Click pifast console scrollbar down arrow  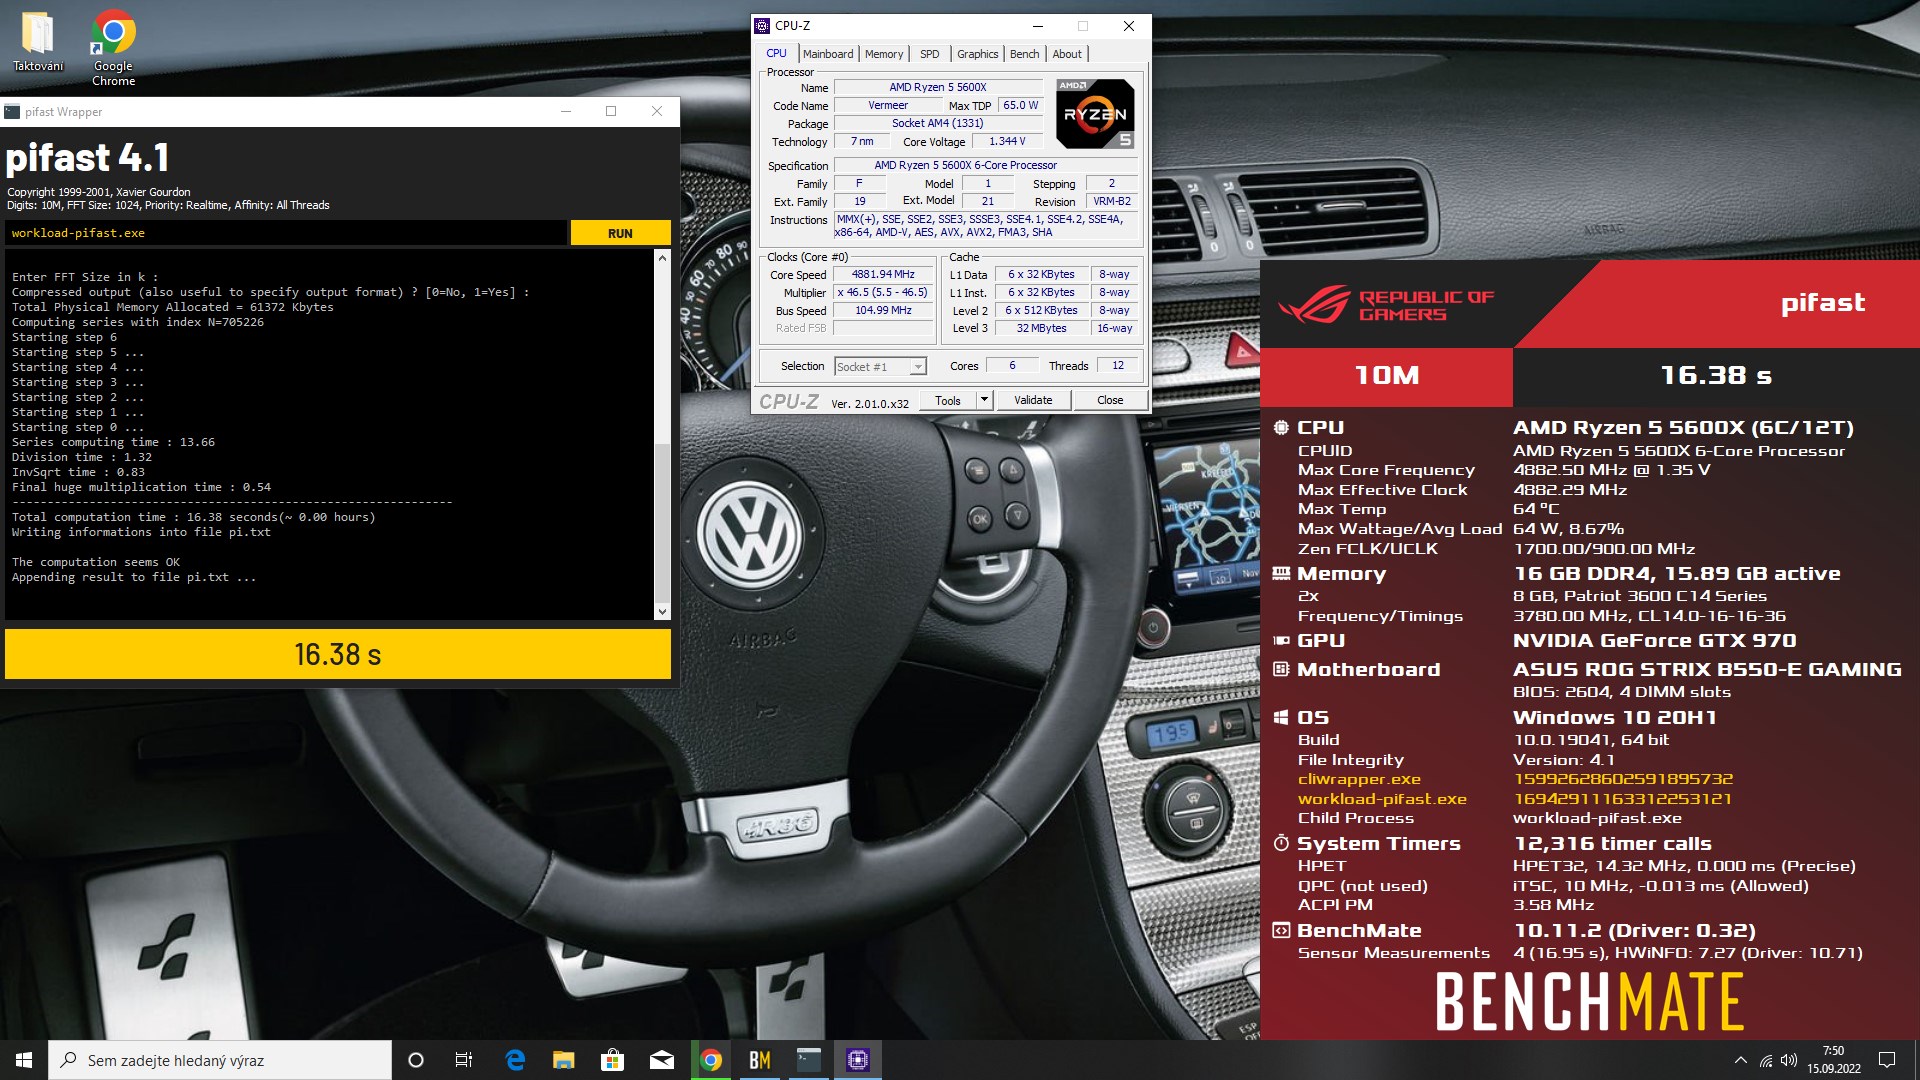(661, 612)
